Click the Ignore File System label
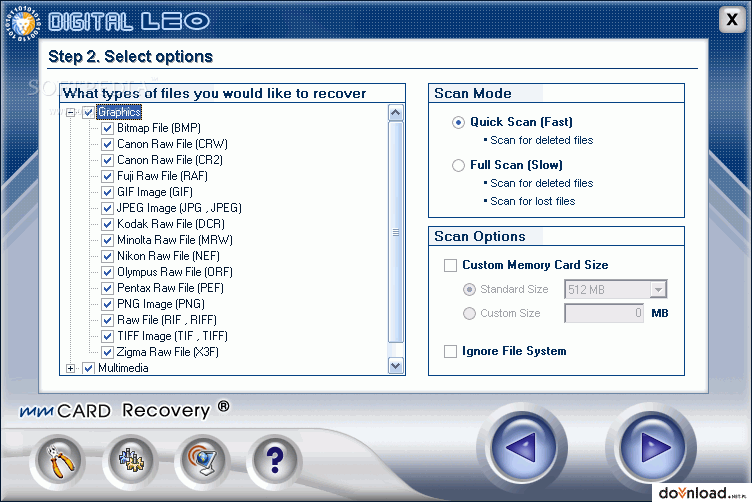752x502 pixels. [514, 351]
